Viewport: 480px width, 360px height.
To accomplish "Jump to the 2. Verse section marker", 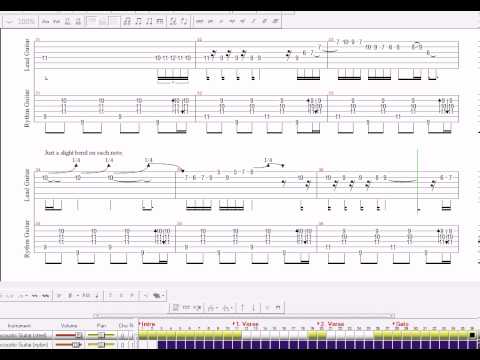I will [330, 324].
